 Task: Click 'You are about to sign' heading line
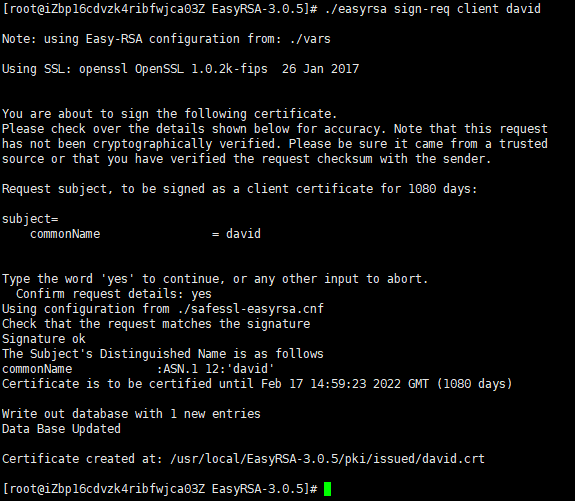pyautogui.click(x=169, y=114)
